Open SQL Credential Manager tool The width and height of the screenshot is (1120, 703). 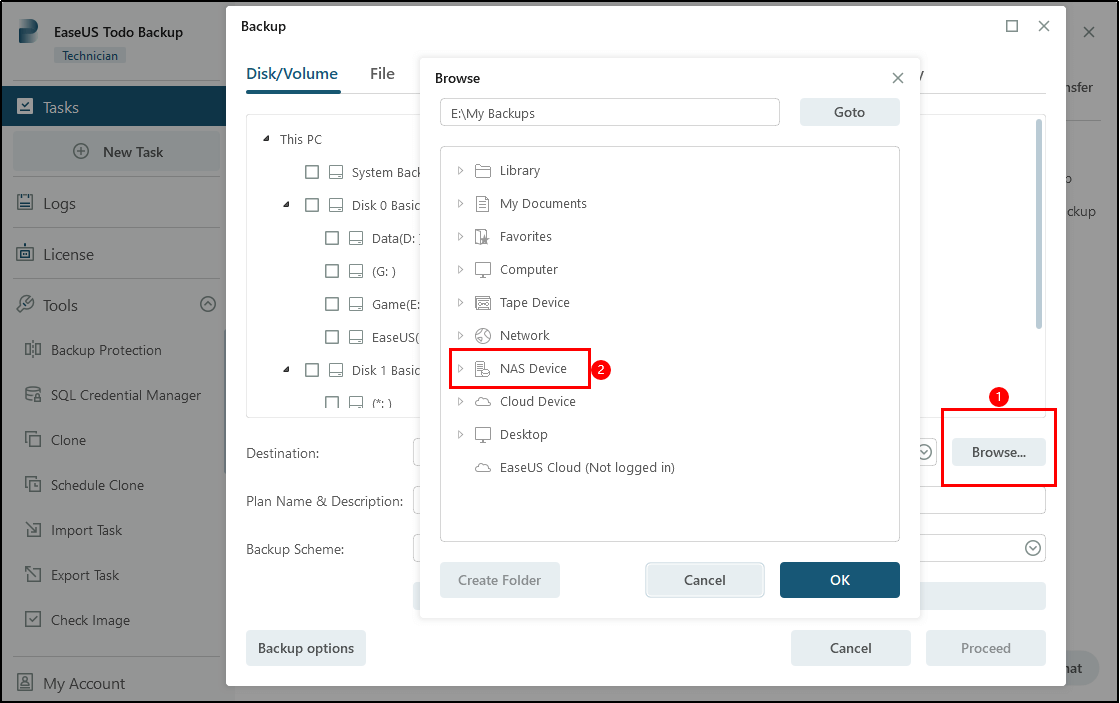pos(125,395)
